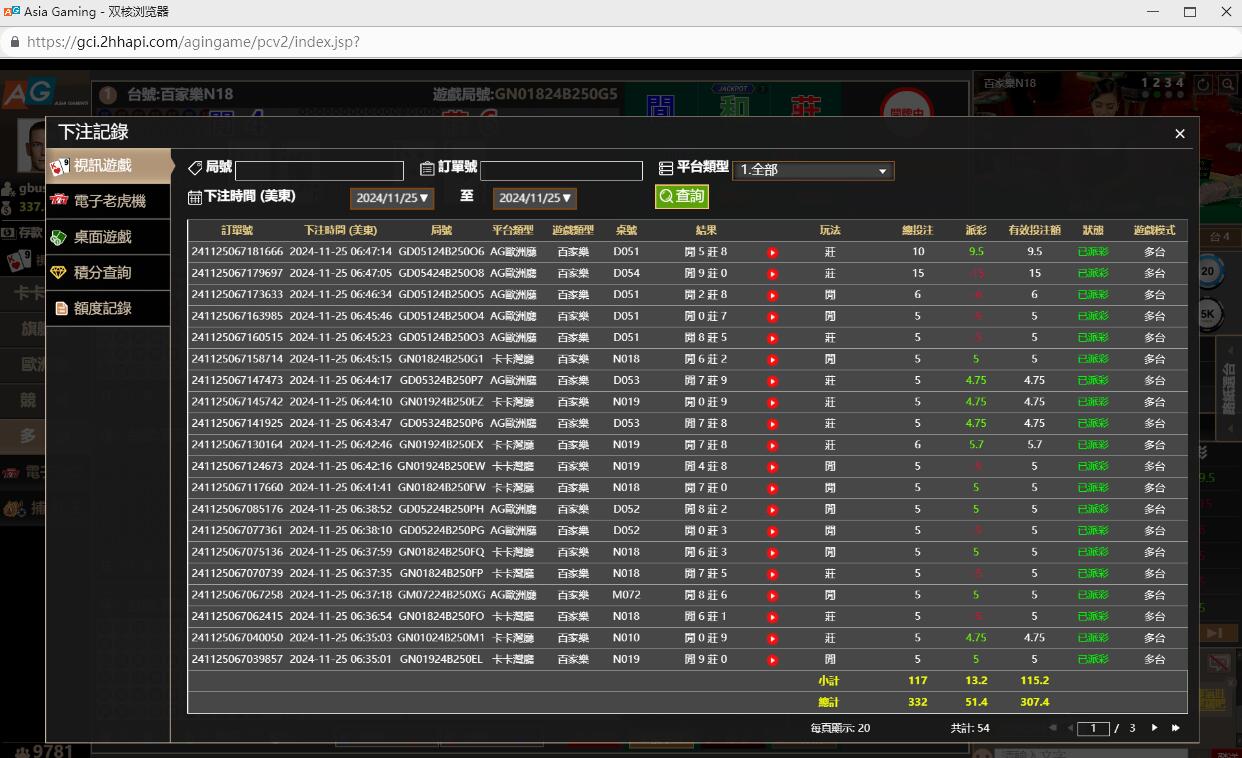Click the page number input box
The height and width of the screenshot is (758, 1242).
tap(1093, 729)
